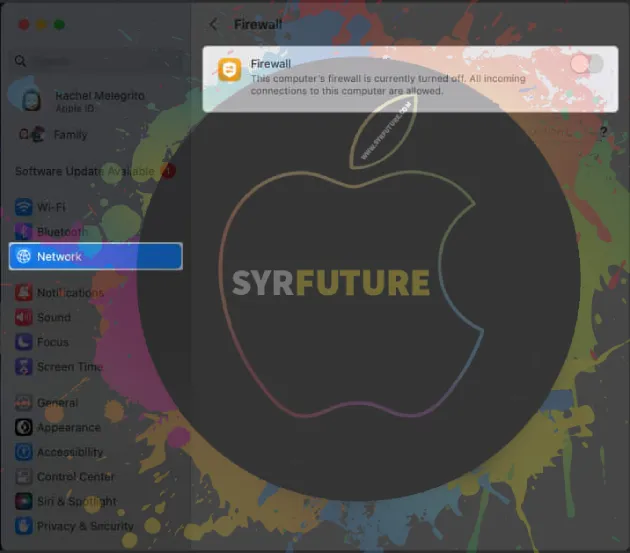Select the Sound speaker icon
Viewport: 630px width, 553px height.
pos(24,317)
